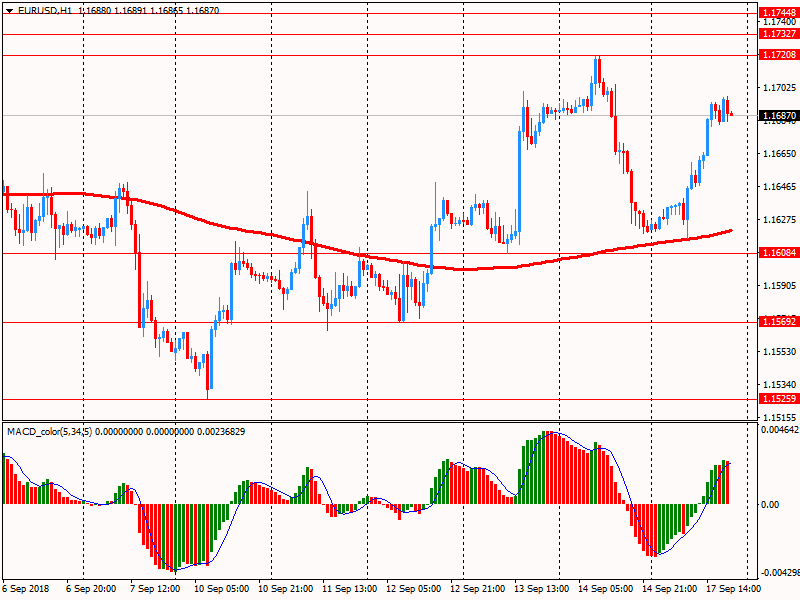Click the 1.17208 horizontal level label
This screenshot has width=800, height=600.
(x=778, y=55)
